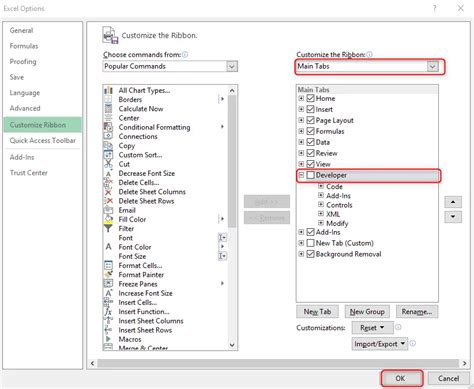This screenshot has width=474, height=389.
Task: Open the Reset dropdown button
Action: pyautogui.click(x=372, y=328)
